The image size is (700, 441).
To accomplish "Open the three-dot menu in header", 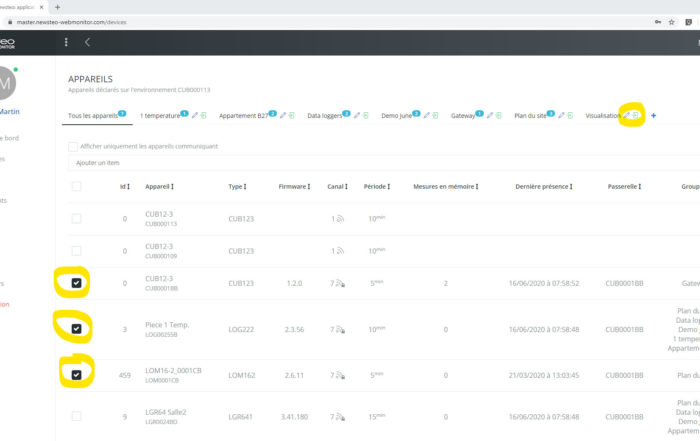I will click(66, 42).
